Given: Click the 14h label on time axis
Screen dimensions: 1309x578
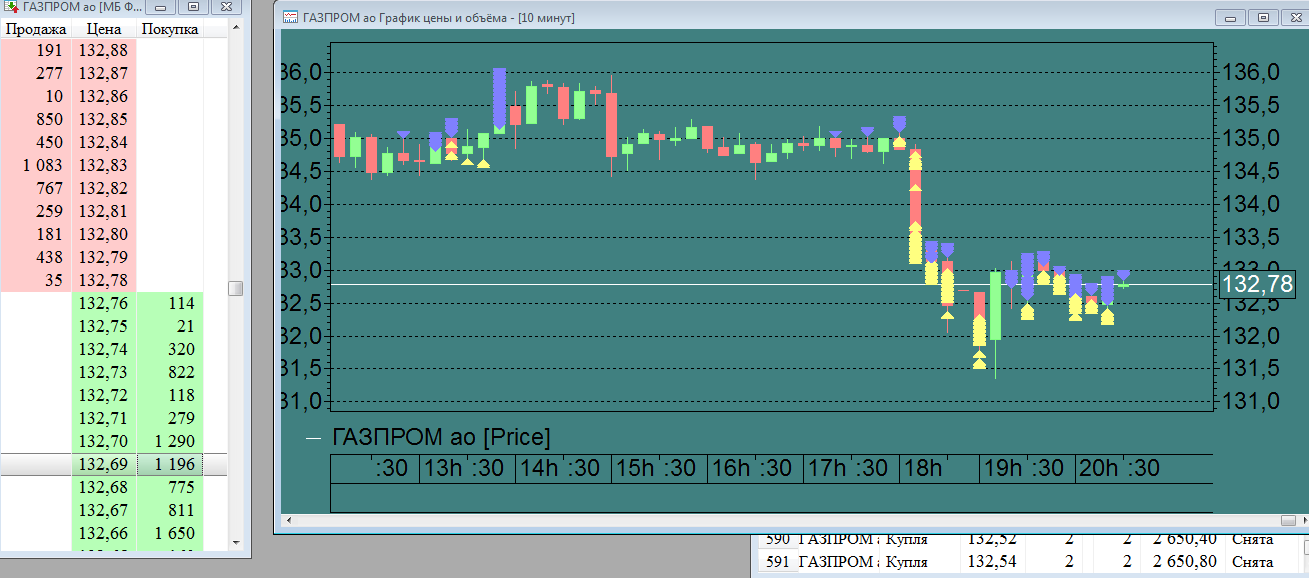Looking at the screenshot, I should tap(539, 468).
